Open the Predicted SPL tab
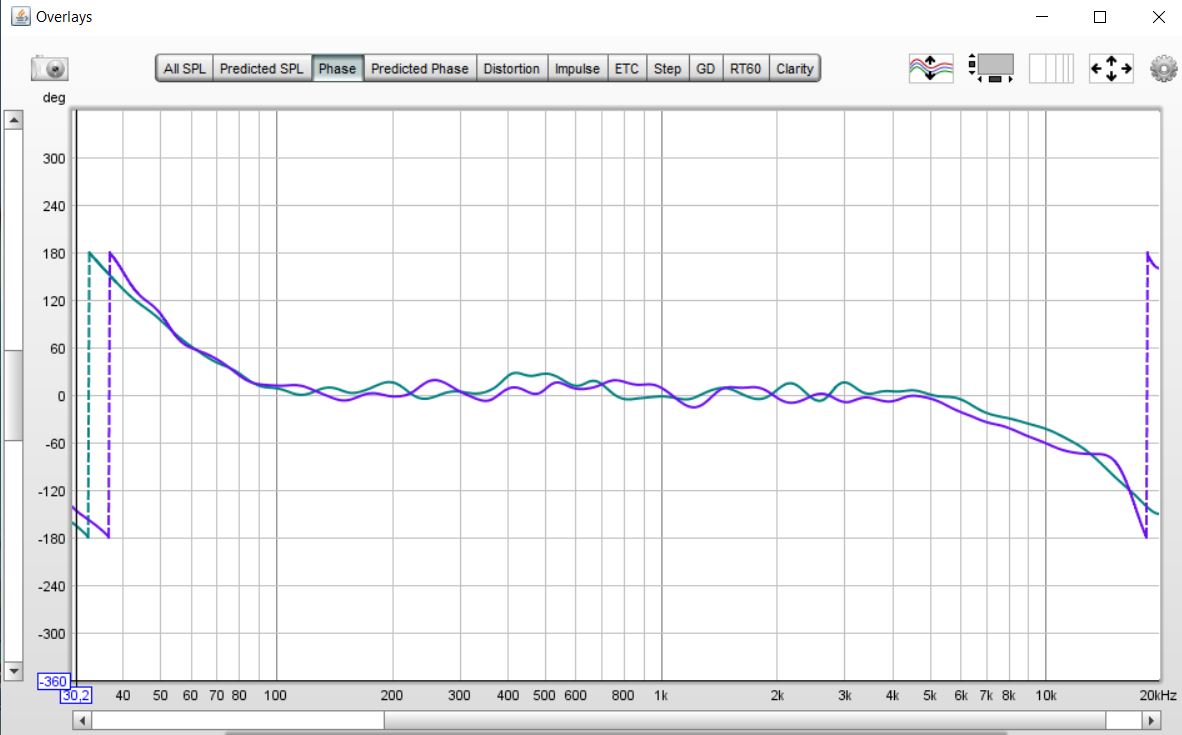Viewport: 1182px width, 735px height. click(261, 69)
